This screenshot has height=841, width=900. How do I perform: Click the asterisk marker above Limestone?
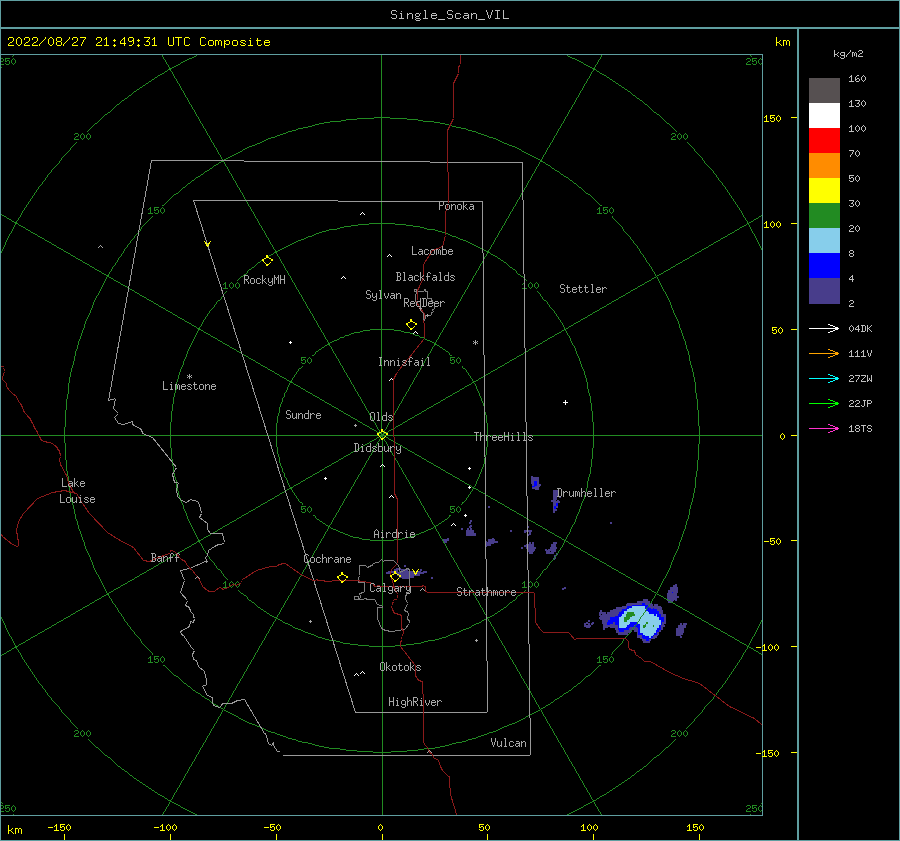(189, 377)
